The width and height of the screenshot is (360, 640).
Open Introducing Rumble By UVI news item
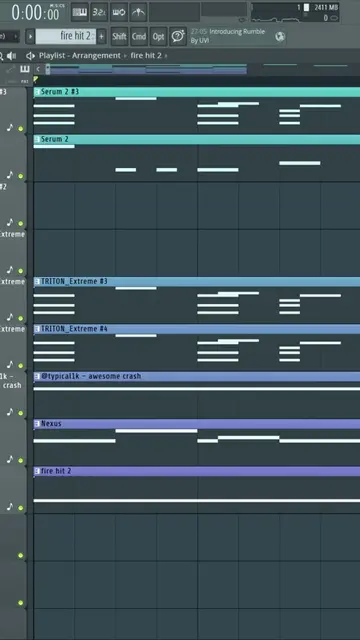(228, 36)
